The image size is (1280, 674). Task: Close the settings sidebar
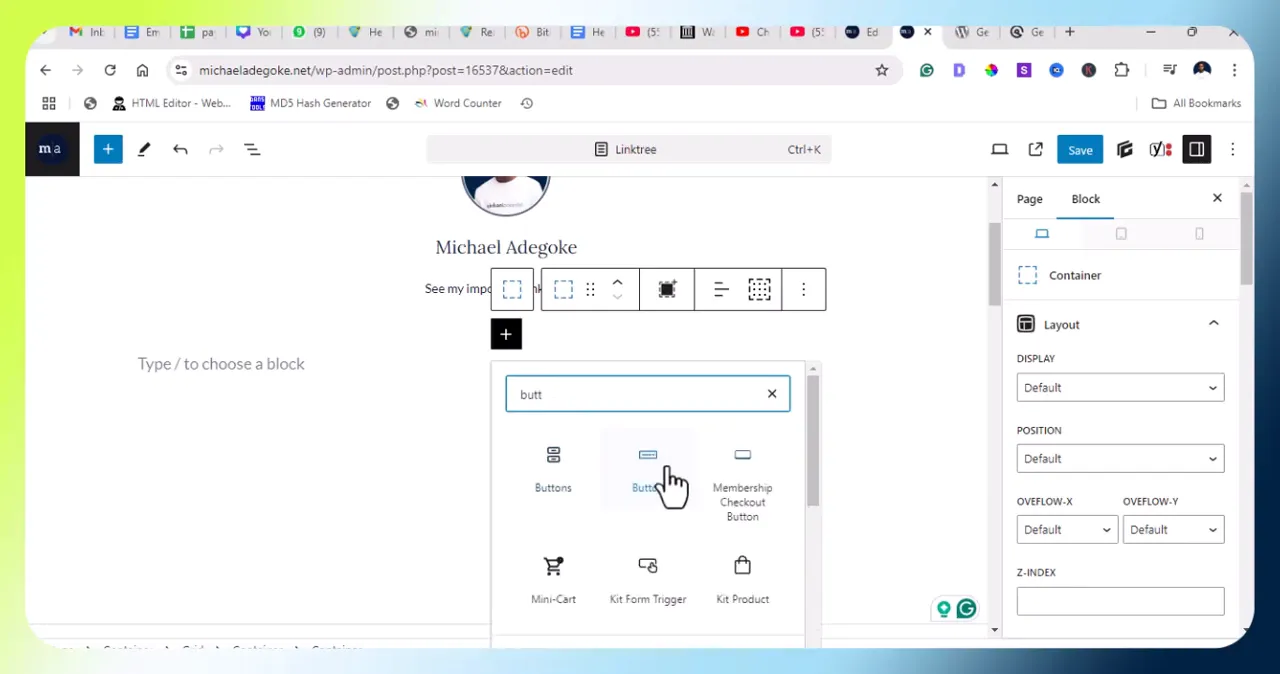coord(1217,198)
